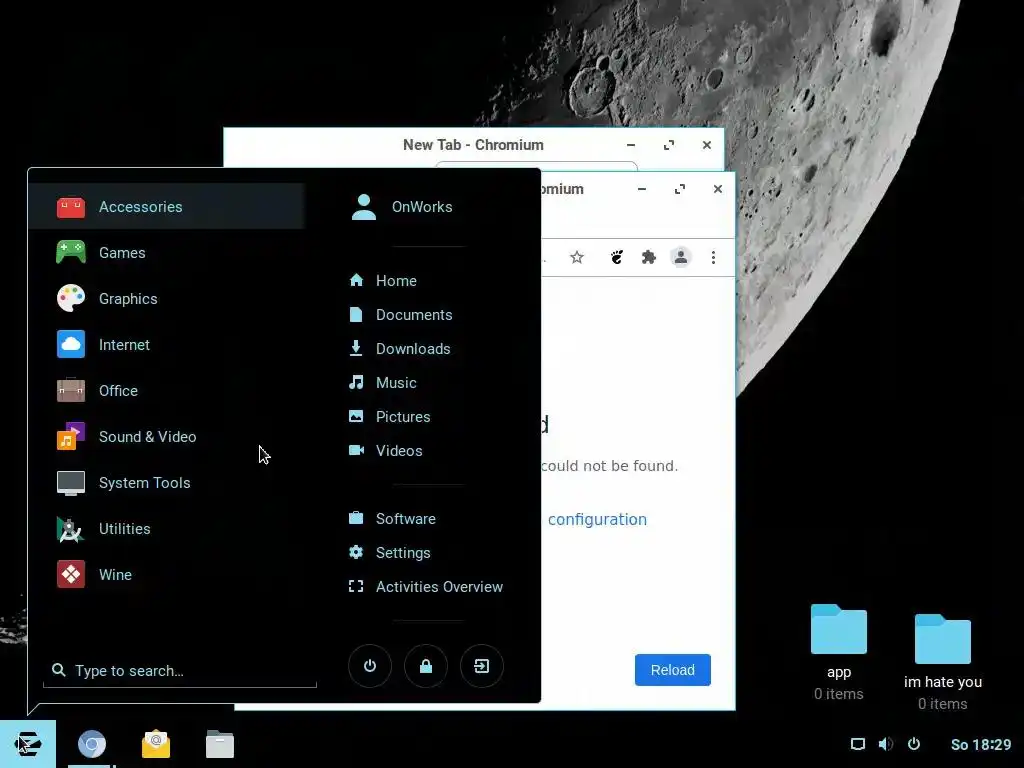Screen dimensions: 1024x768
Task: Click the OnWorks username label
Action: (422, 207)
